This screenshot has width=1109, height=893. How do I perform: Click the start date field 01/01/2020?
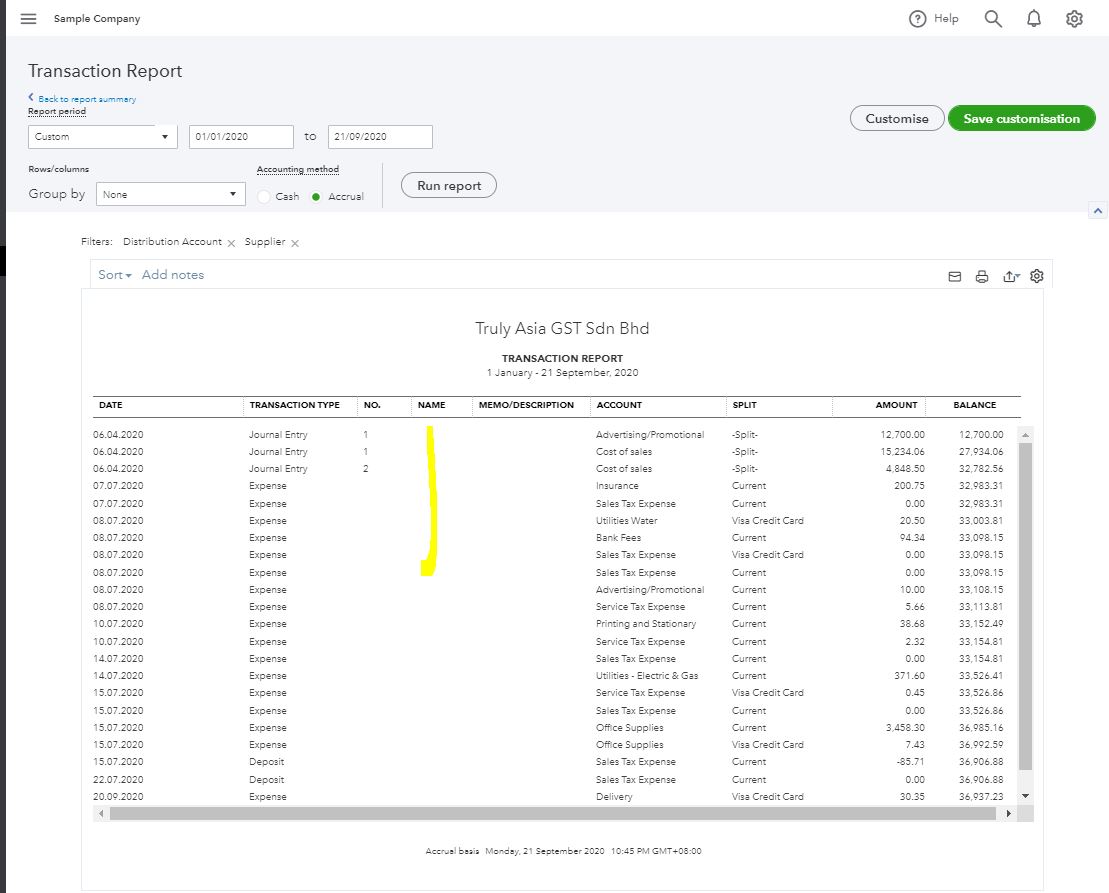tap(240, 137)
